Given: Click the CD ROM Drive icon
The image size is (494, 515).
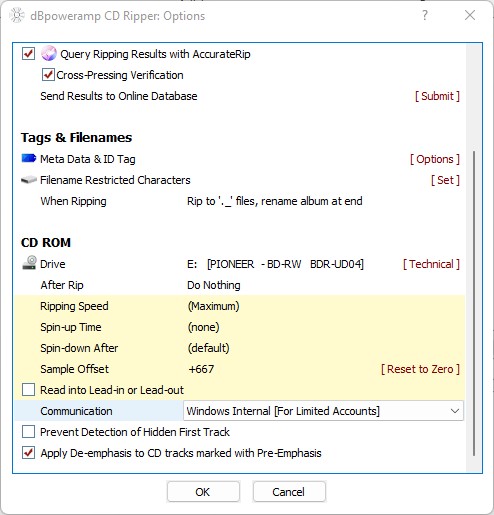Looking at the screenshot, I should click(29, 263).
